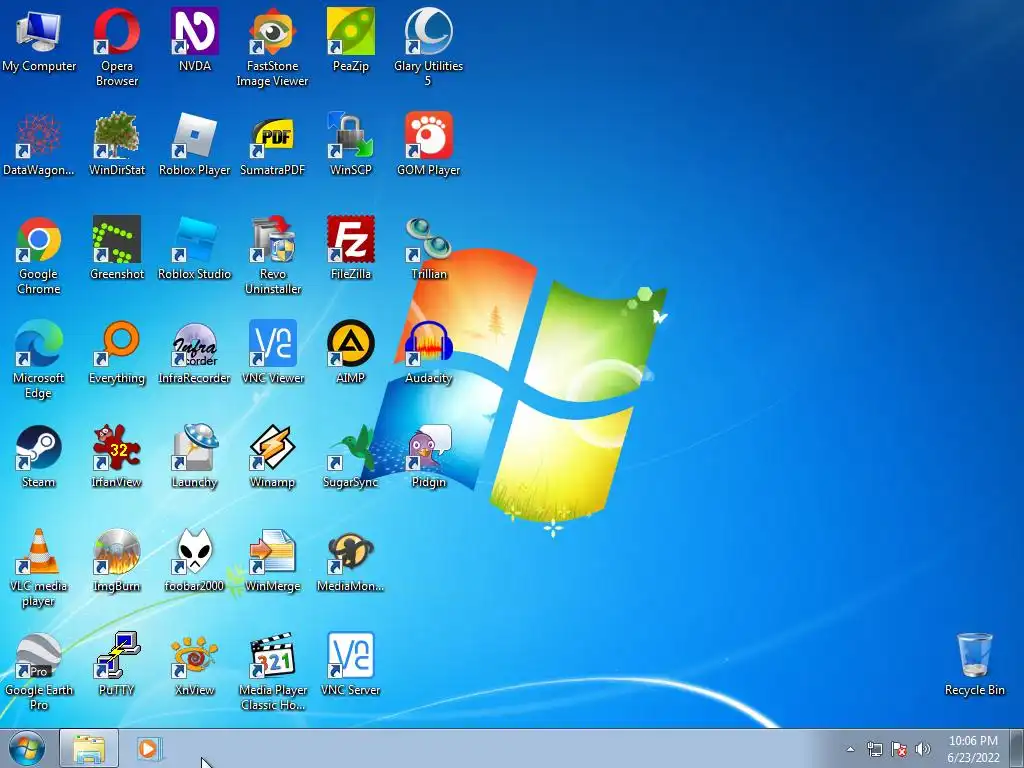Launch Windows Media Player from taskbar
This screenshot has width=1024, height=768.
(149, 748)
